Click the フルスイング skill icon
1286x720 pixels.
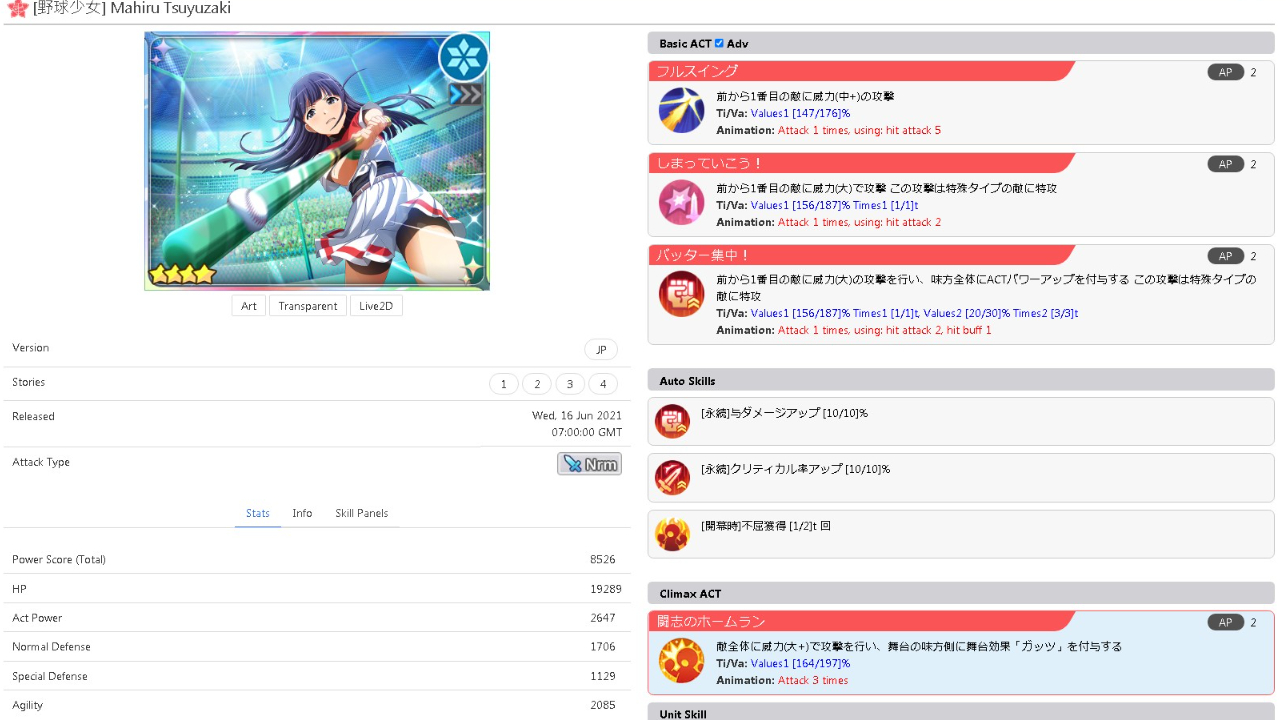click(681, 110)
